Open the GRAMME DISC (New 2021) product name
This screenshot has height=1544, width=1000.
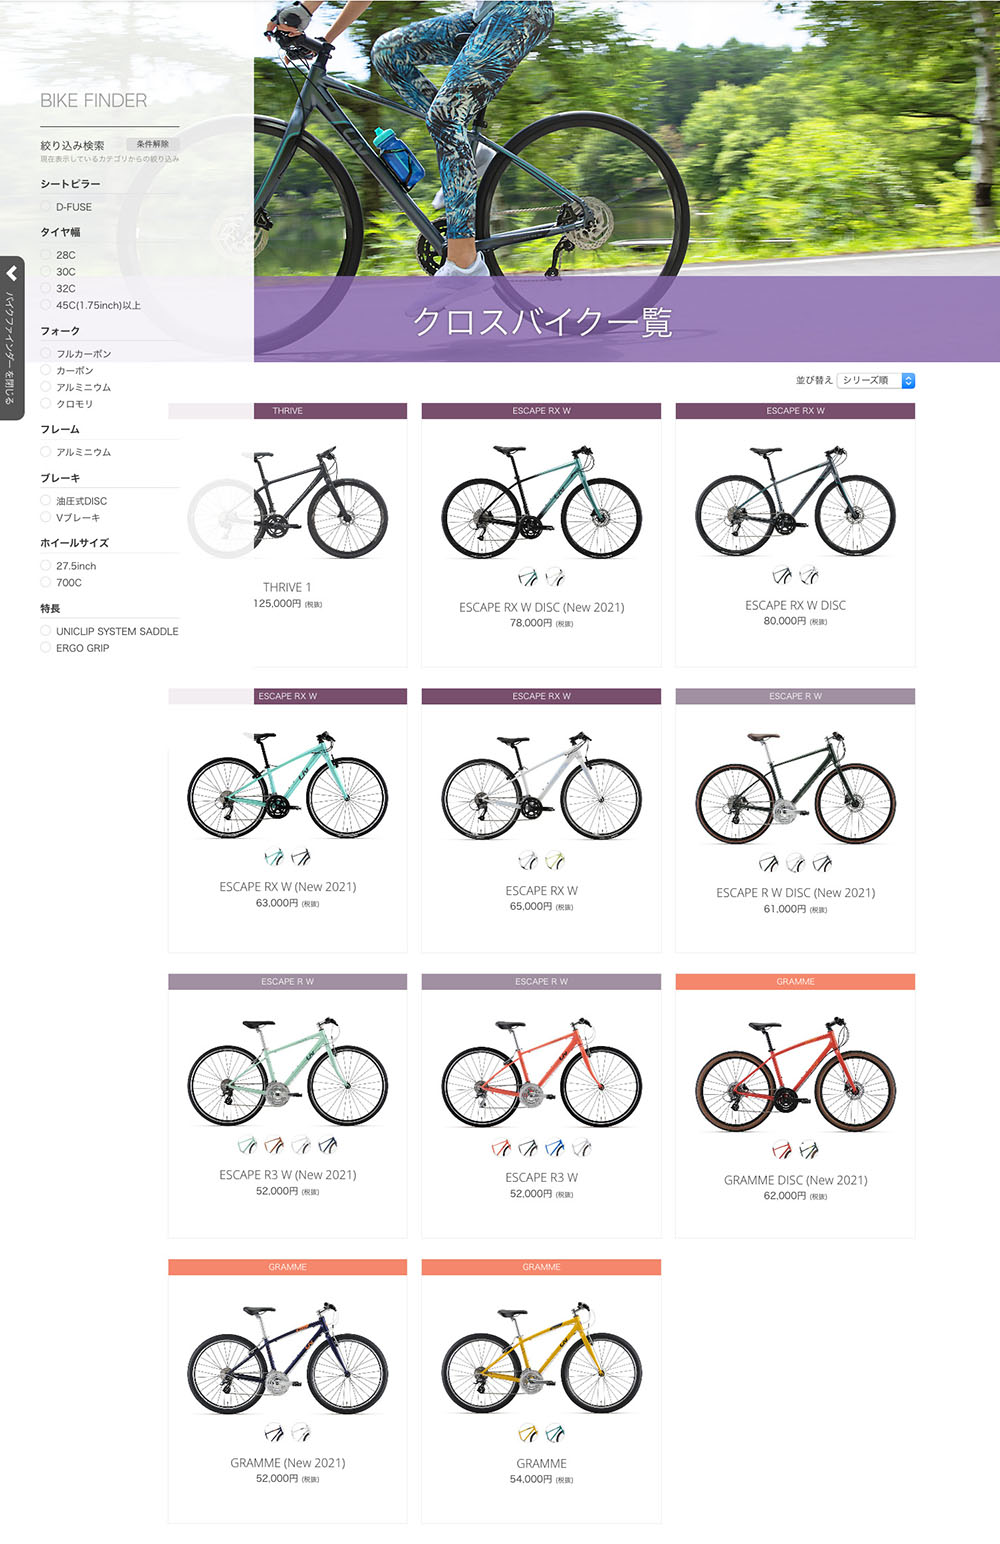pos(795,1180)
